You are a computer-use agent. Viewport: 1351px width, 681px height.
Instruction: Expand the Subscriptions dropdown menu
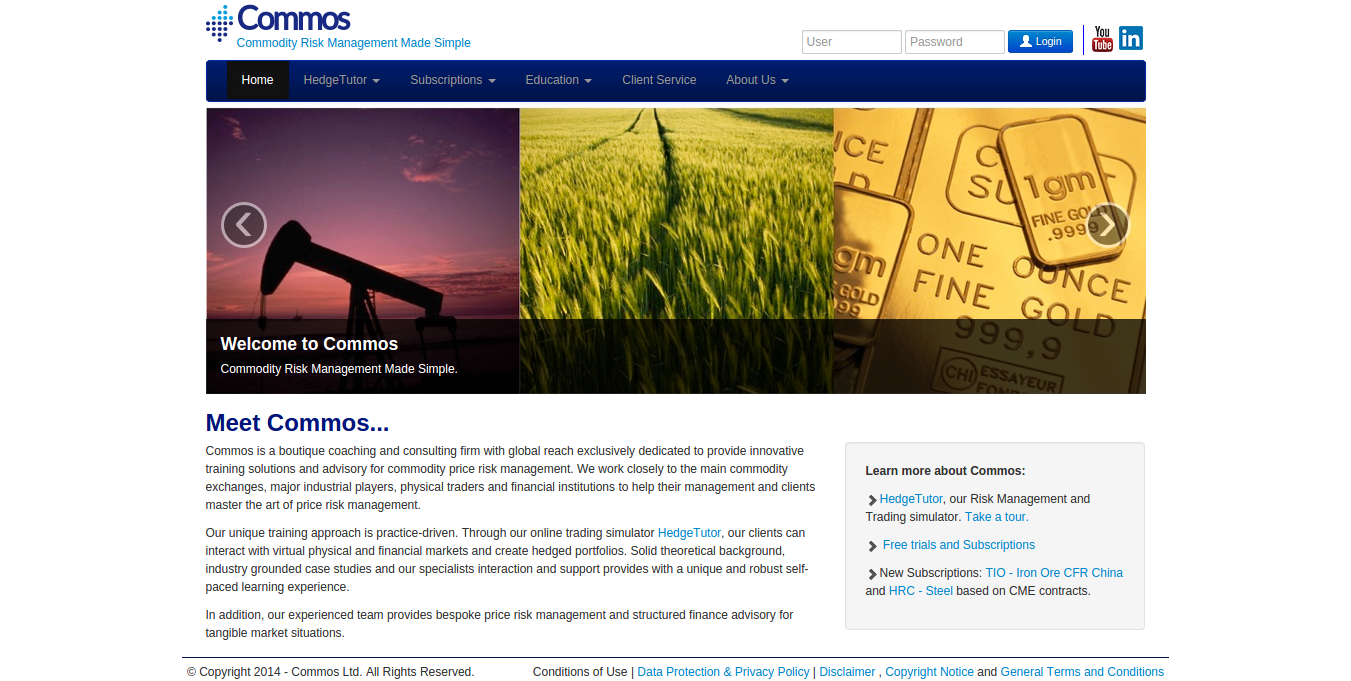pos(453,80)
